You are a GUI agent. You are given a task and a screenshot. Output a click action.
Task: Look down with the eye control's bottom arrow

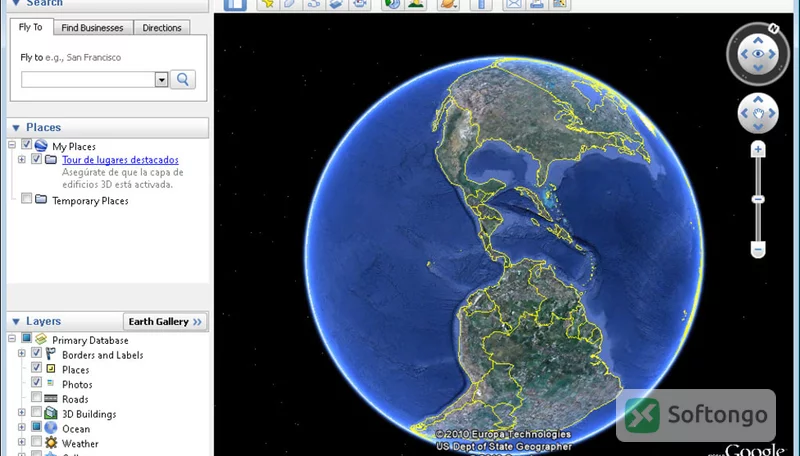coord(758,68)
